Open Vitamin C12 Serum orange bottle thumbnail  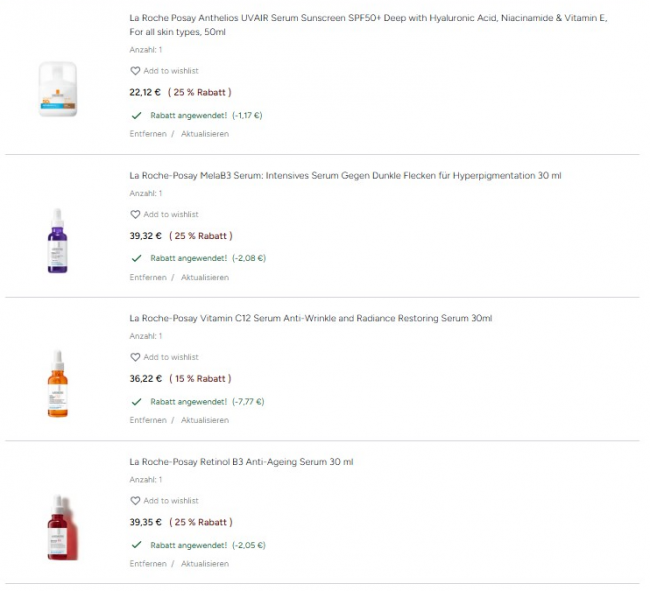pyautogui.click(x=57, y=384)
